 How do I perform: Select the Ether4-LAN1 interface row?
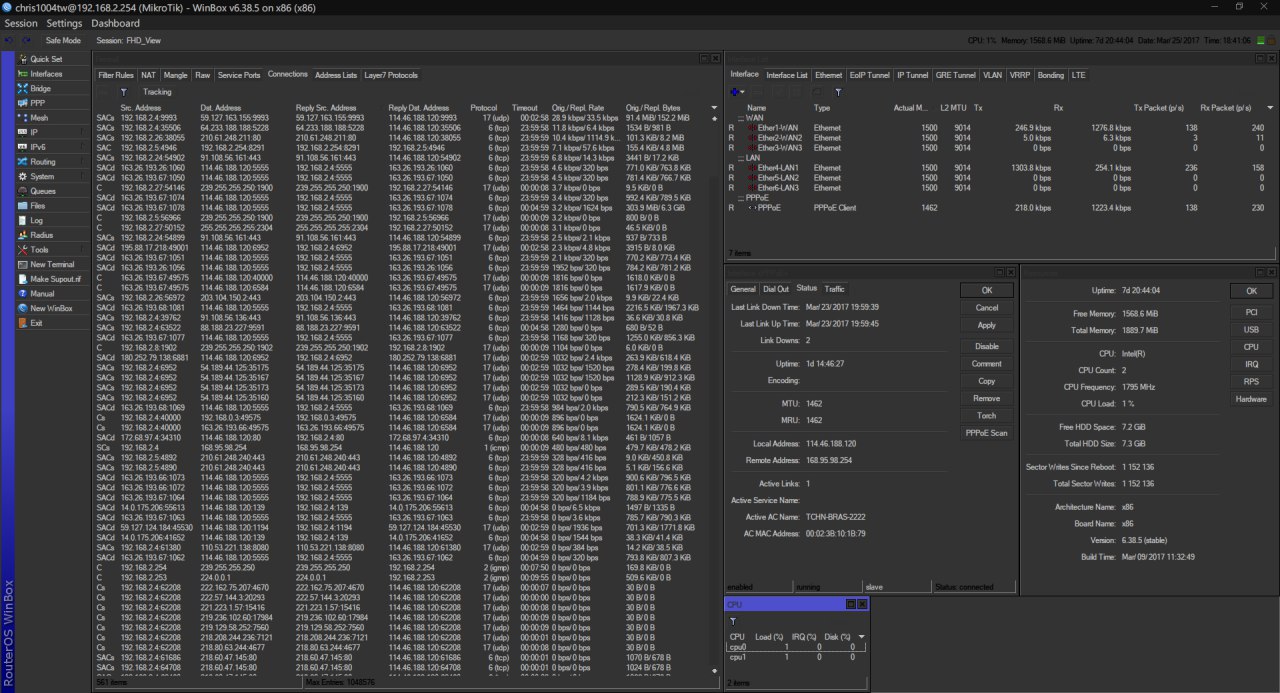pyautogui.click(x=1000, y=168)
